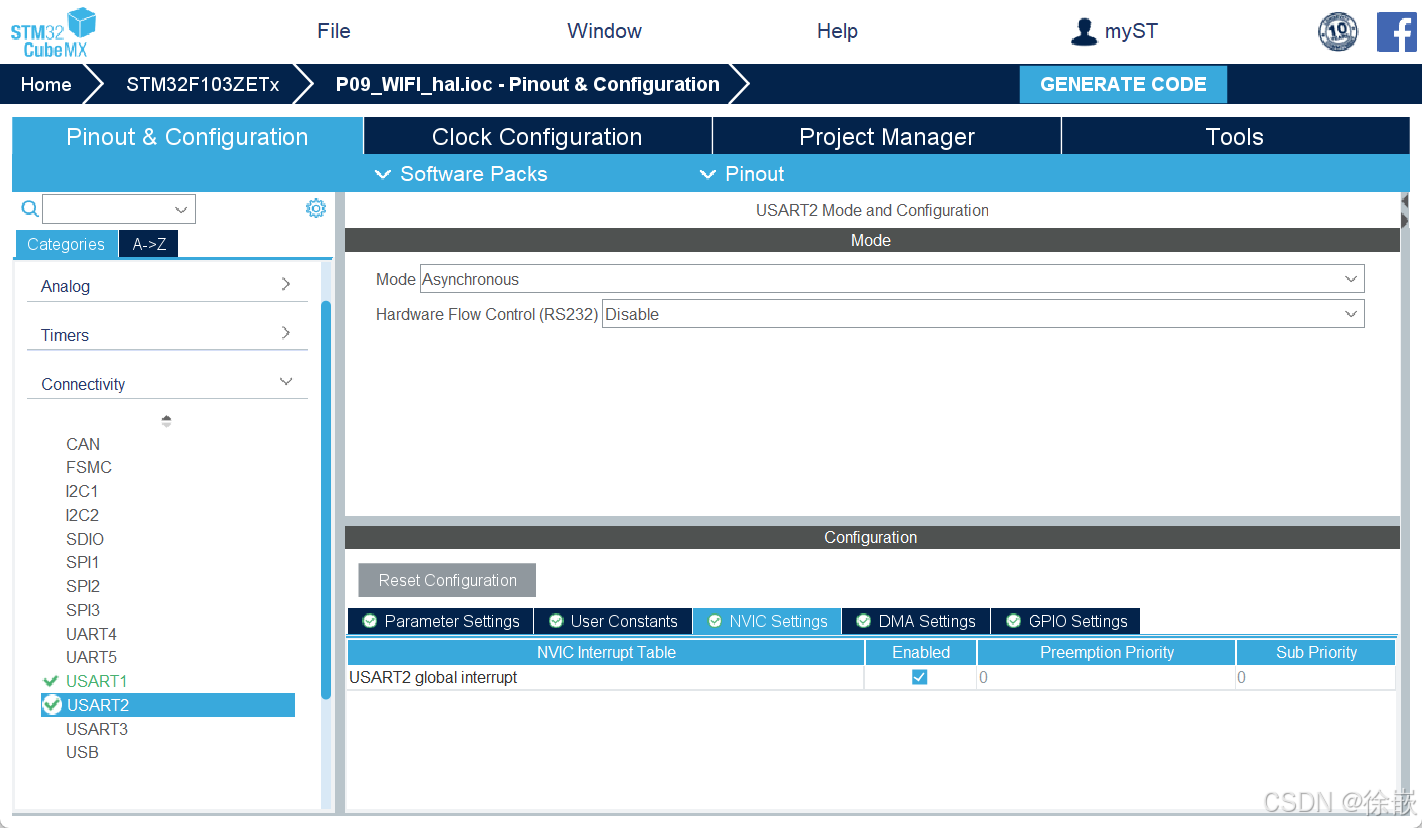Select SPI1 peripheral
This screenshot has width=1422, height=828.
pyautogui.click(x=82, y=562)
